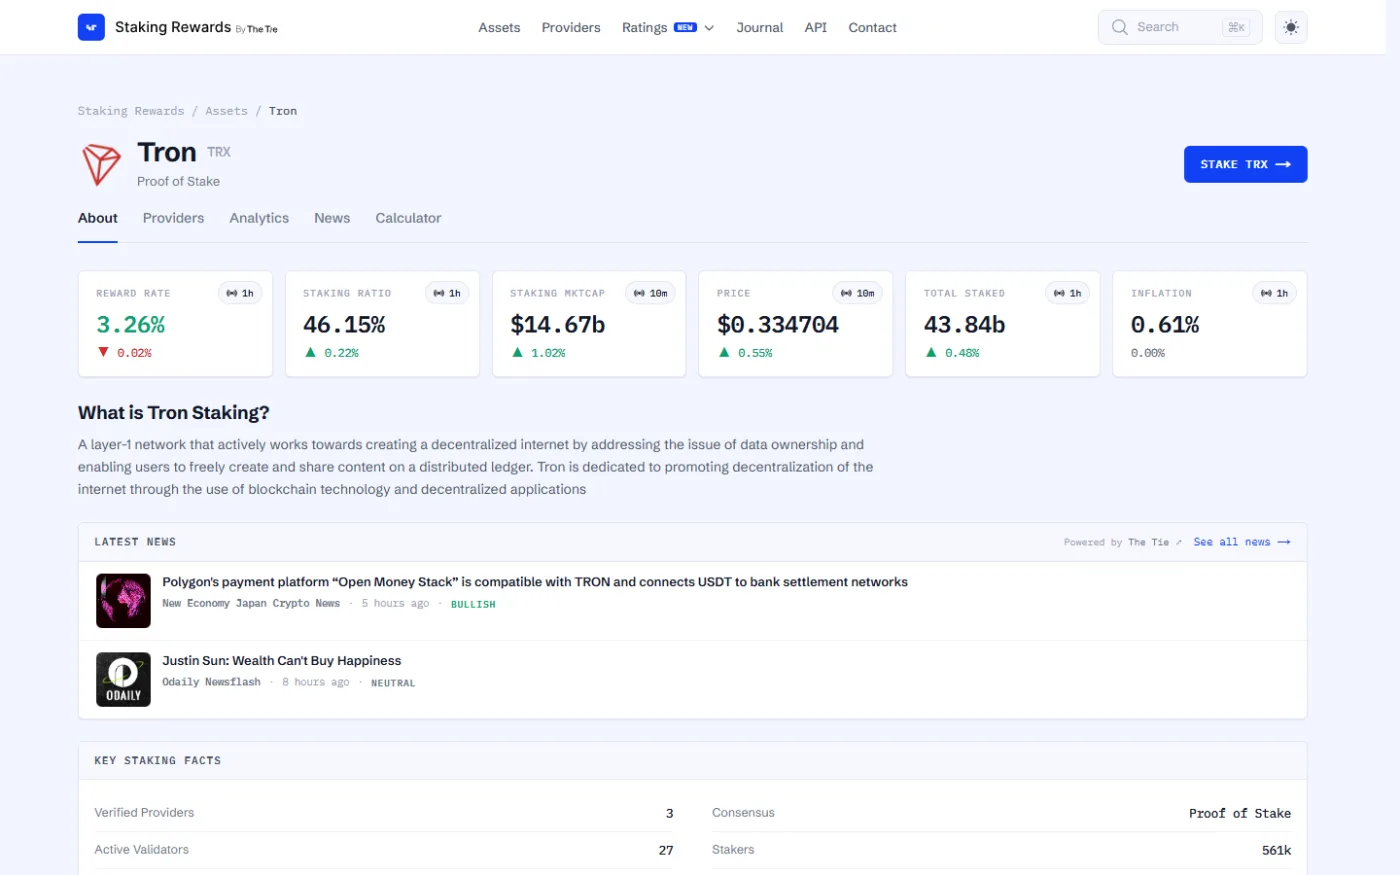Toggle the light/dark theme sun icon
This screenshot has width=1400, height=875.
click(x=1291, y=27)
